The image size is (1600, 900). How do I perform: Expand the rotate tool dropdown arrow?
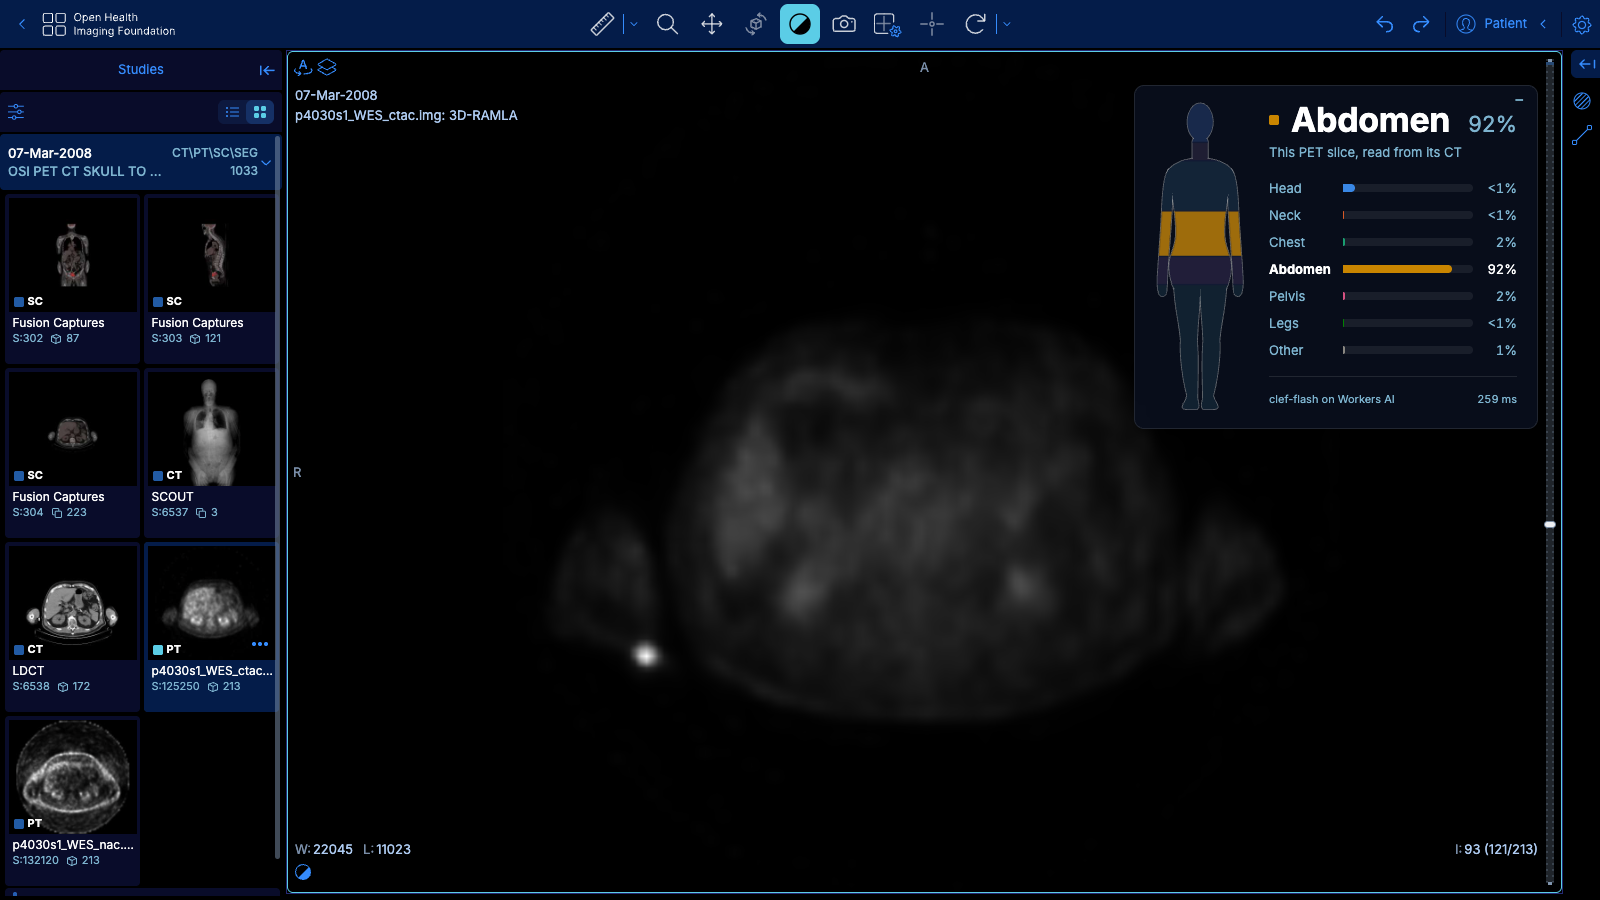(1006, 24)
